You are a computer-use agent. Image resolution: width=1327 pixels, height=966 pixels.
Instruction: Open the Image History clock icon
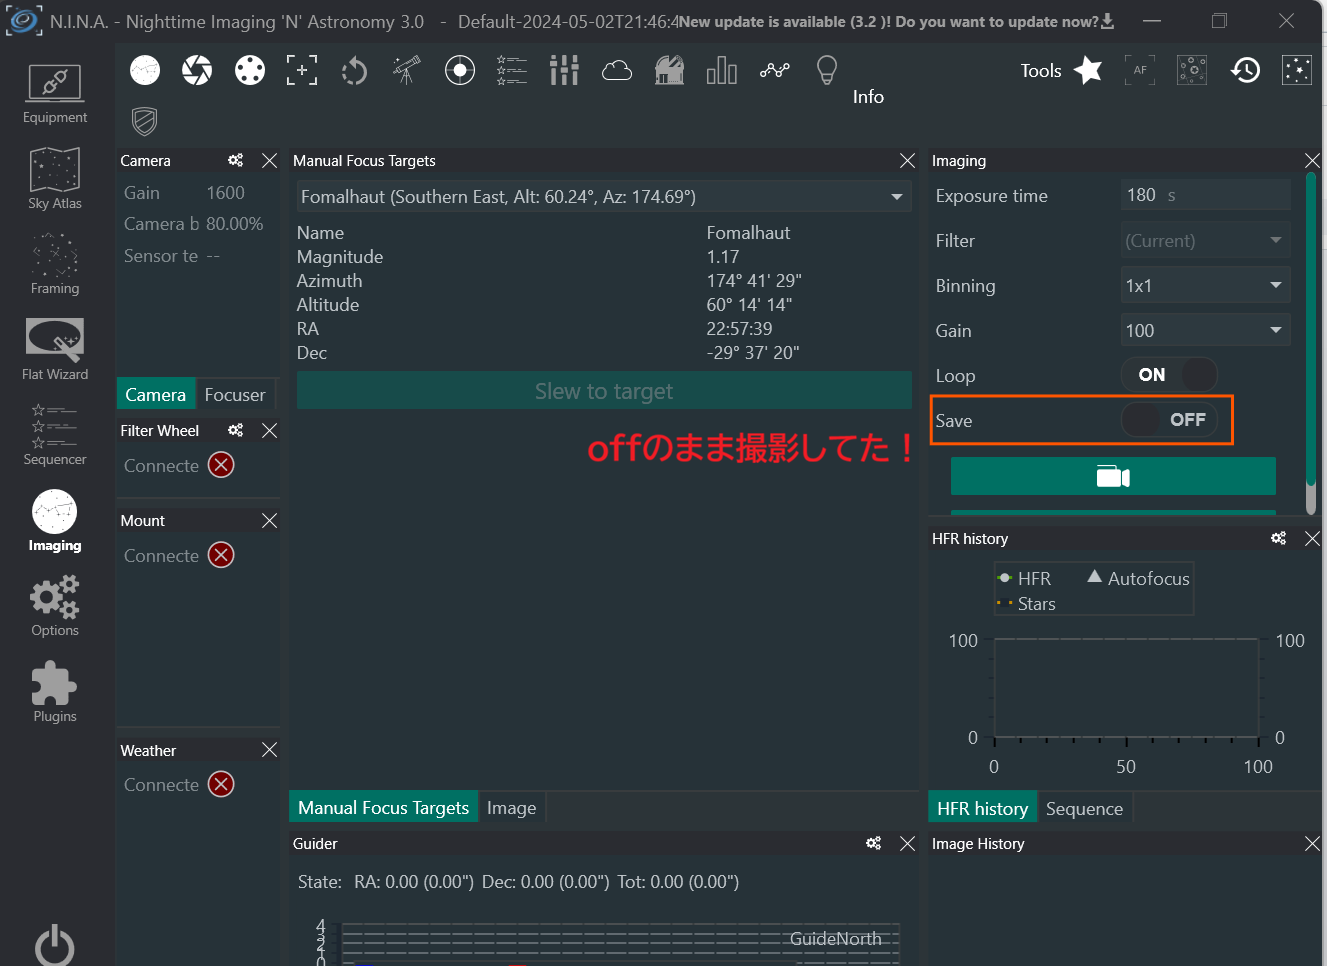point(1245,70)
